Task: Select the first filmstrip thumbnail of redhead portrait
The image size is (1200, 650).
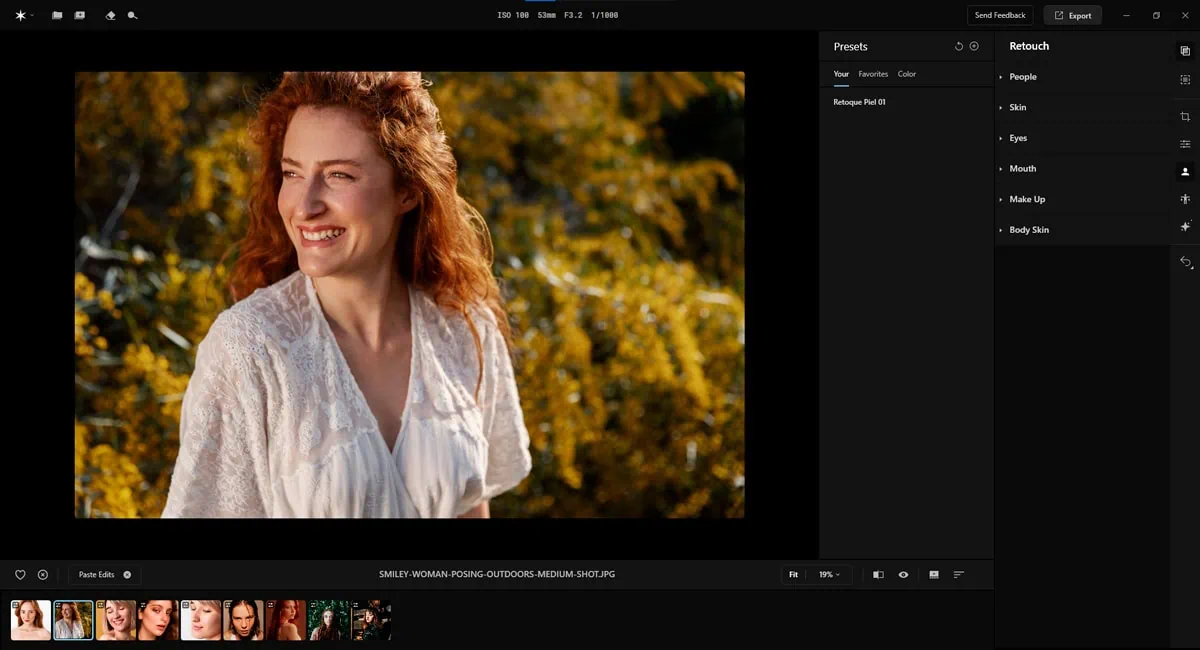Action: coord(30,620)
